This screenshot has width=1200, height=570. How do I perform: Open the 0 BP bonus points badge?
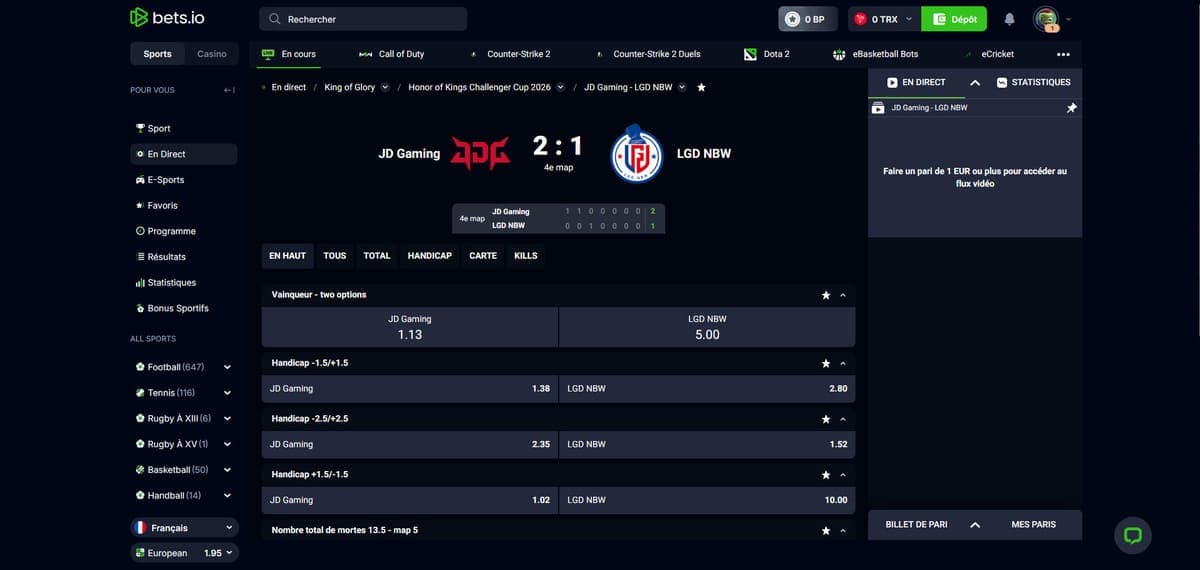808,19
